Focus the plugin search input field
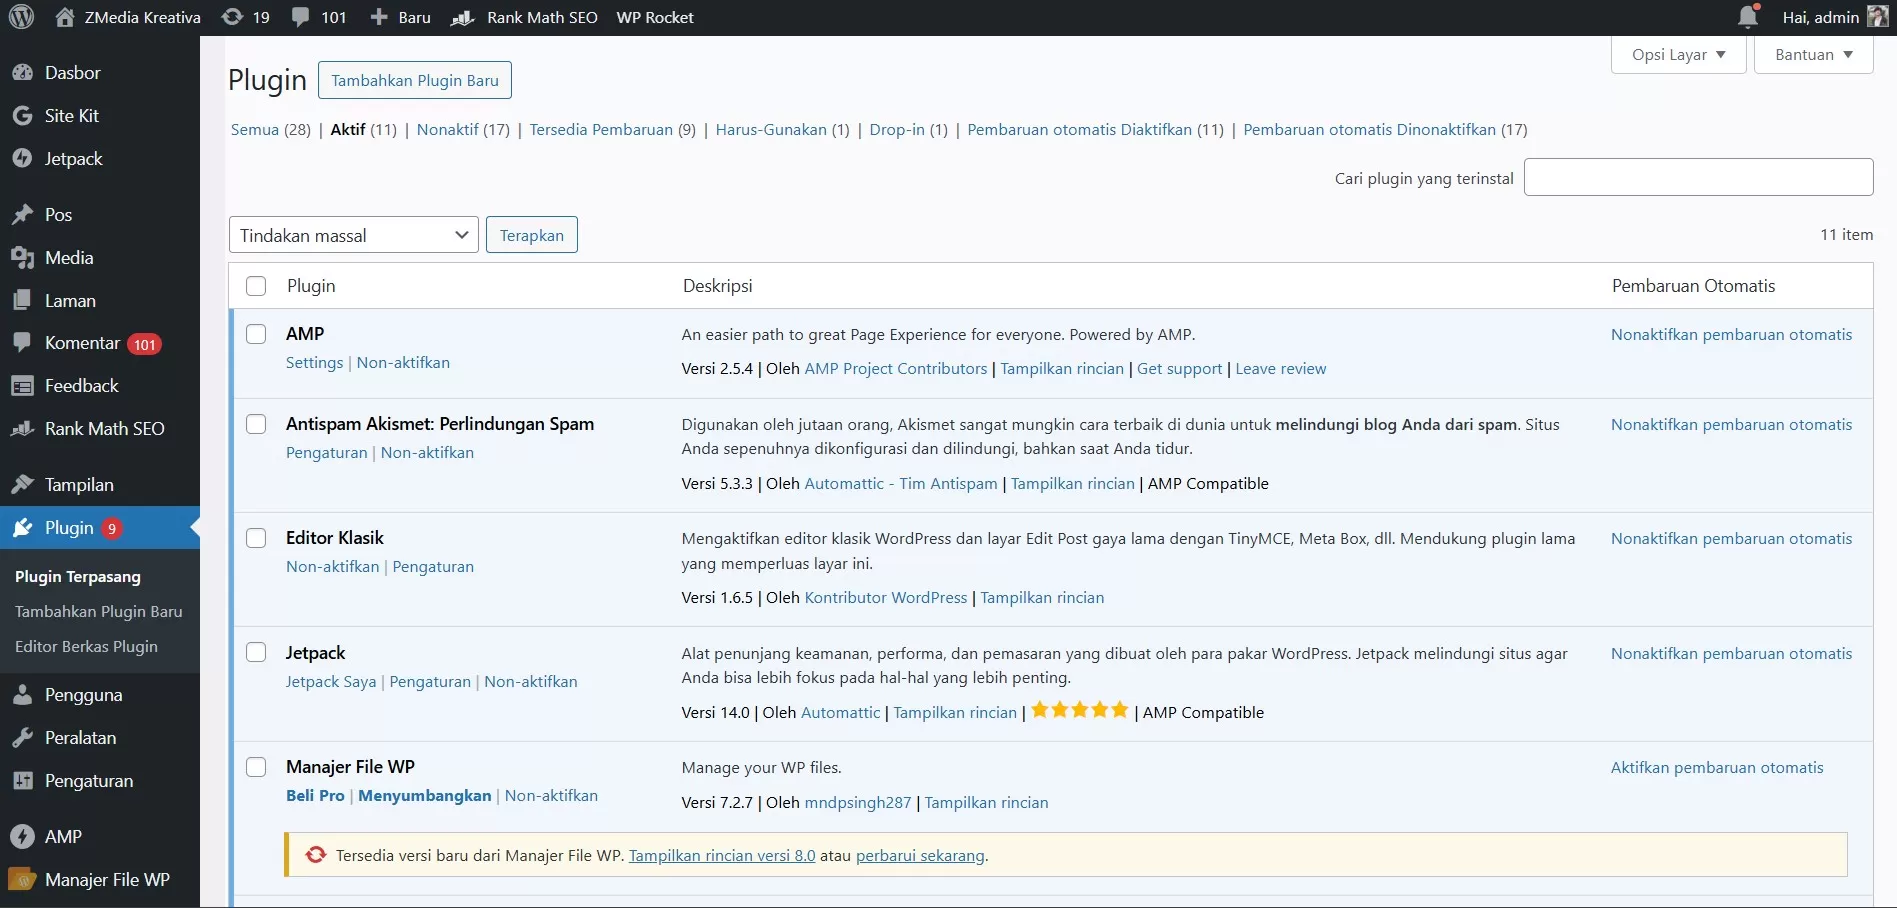 (1698, 177)
